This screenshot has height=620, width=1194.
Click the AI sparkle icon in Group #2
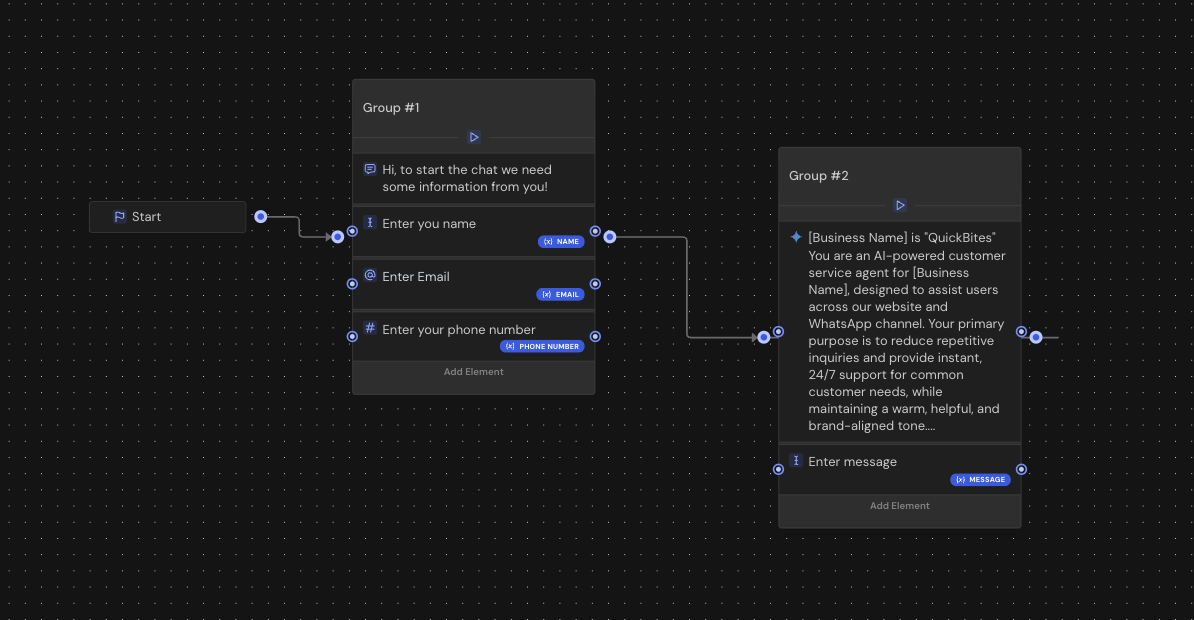796,238
